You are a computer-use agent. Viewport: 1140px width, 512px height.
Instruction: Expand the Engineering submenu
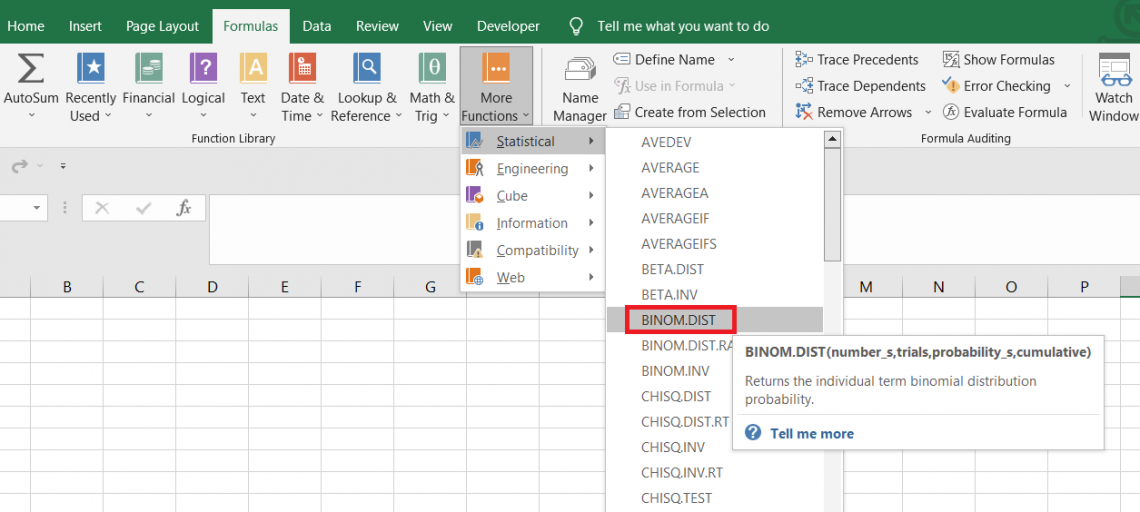(532, 169)
